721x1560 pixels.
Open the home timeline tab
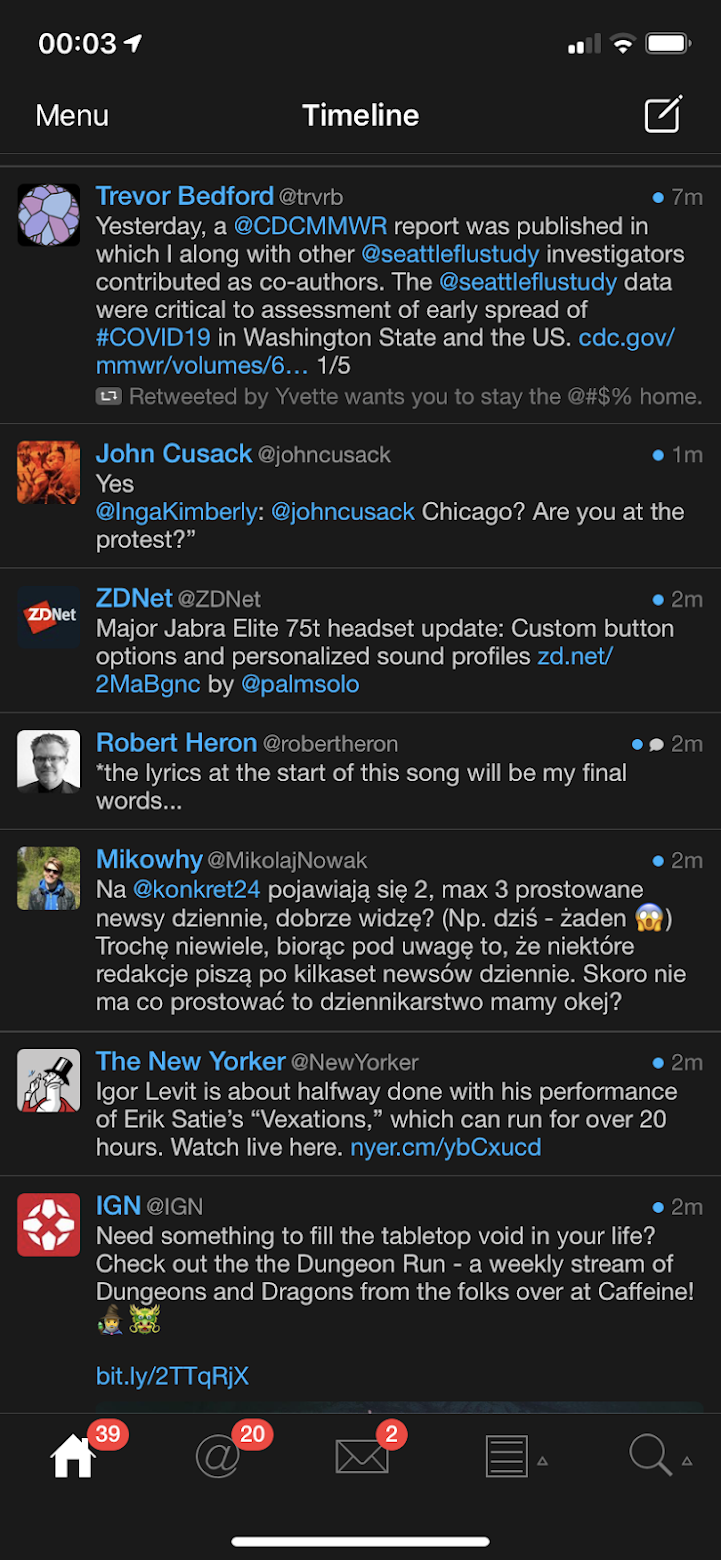(73, 1457)
